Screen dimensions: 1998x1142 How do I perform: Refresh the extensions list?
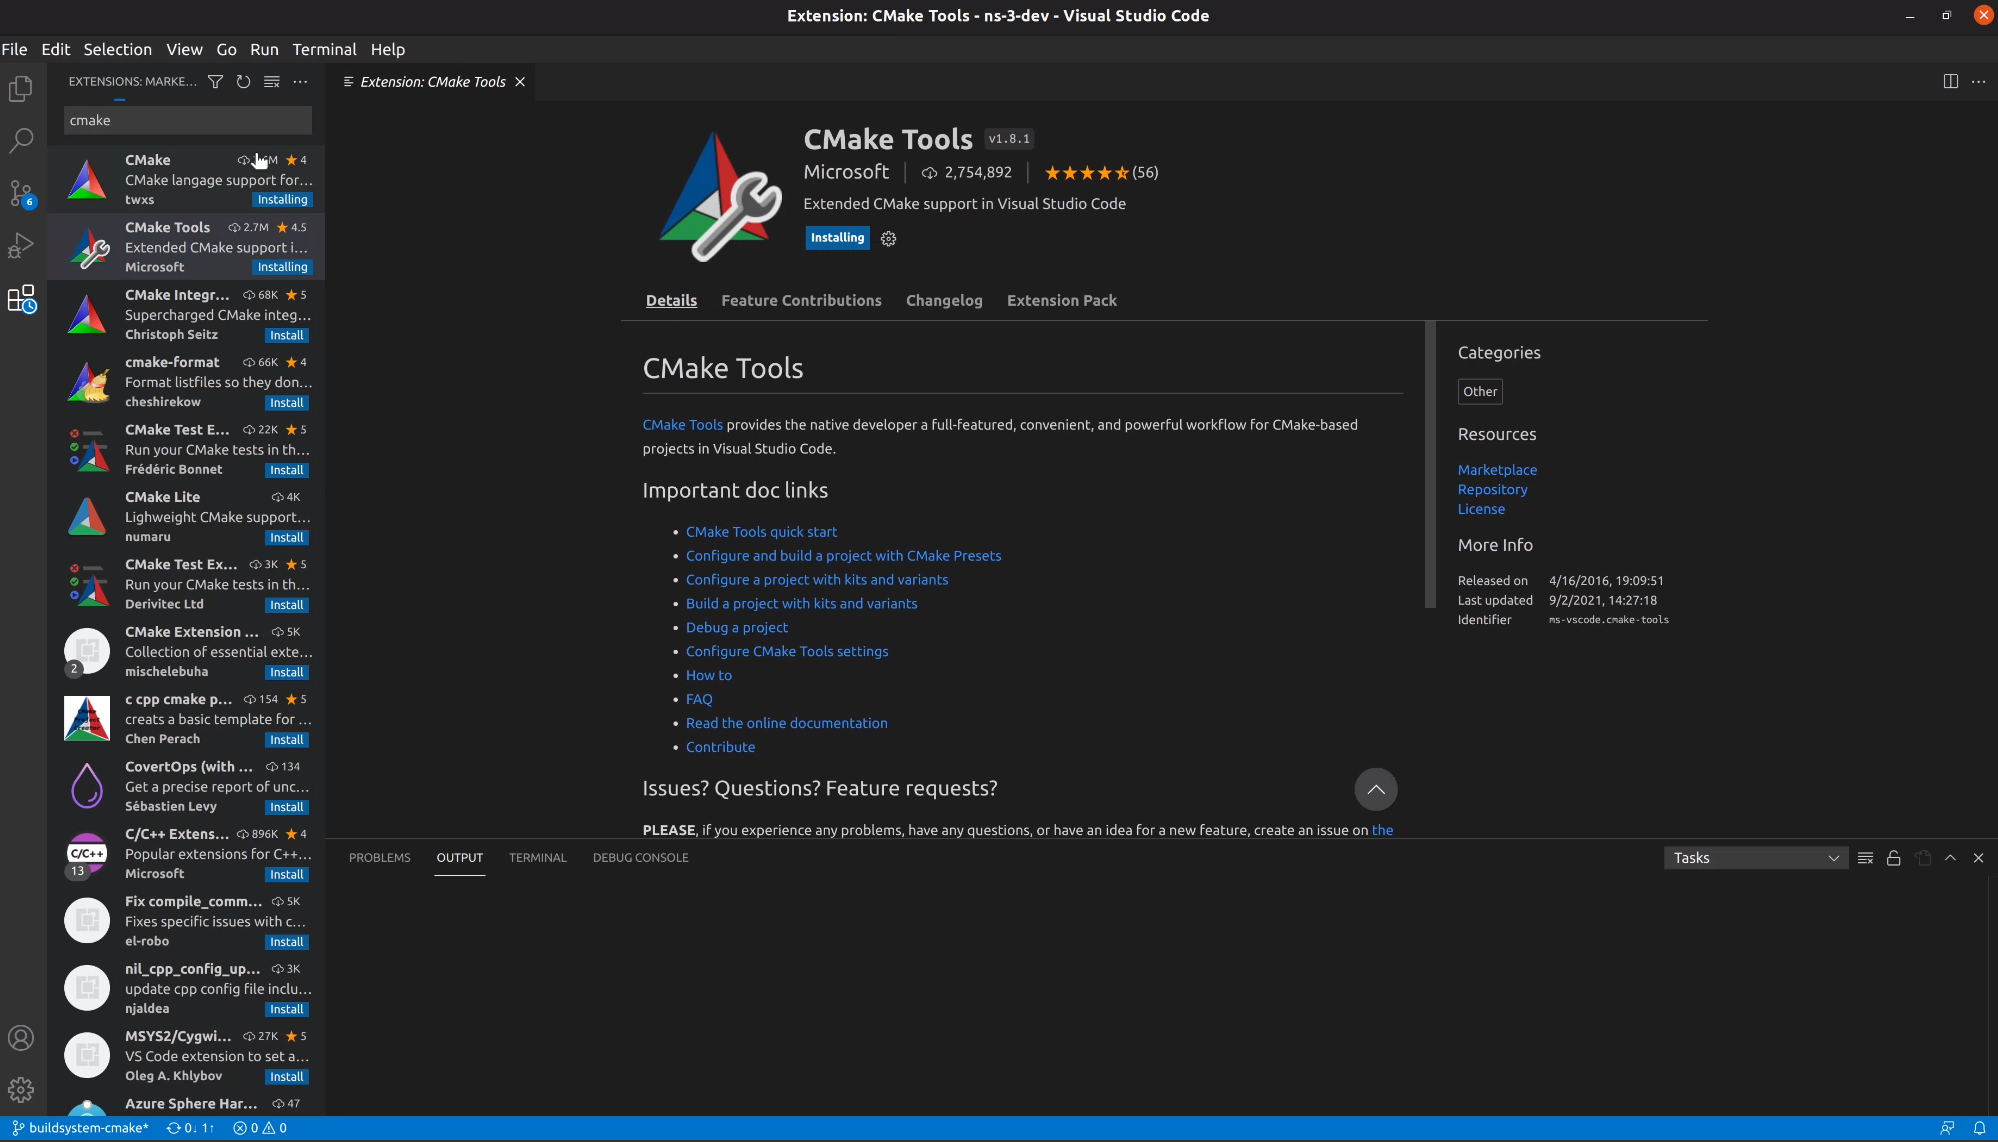(x=243, y=82)
